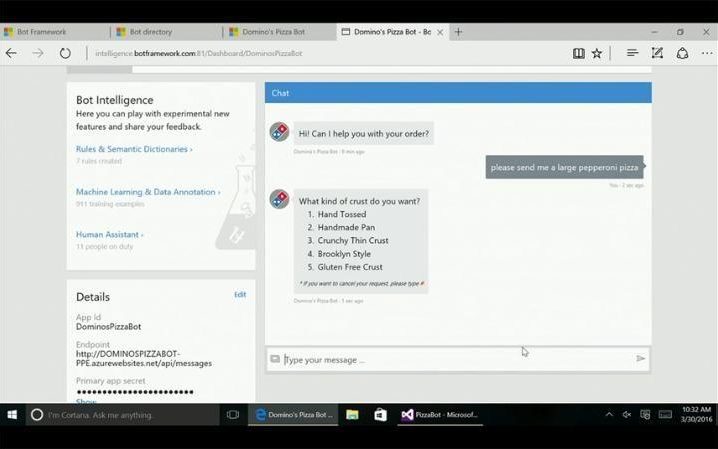
Task: Open the Hub lines icon
Action: point(632,53)
